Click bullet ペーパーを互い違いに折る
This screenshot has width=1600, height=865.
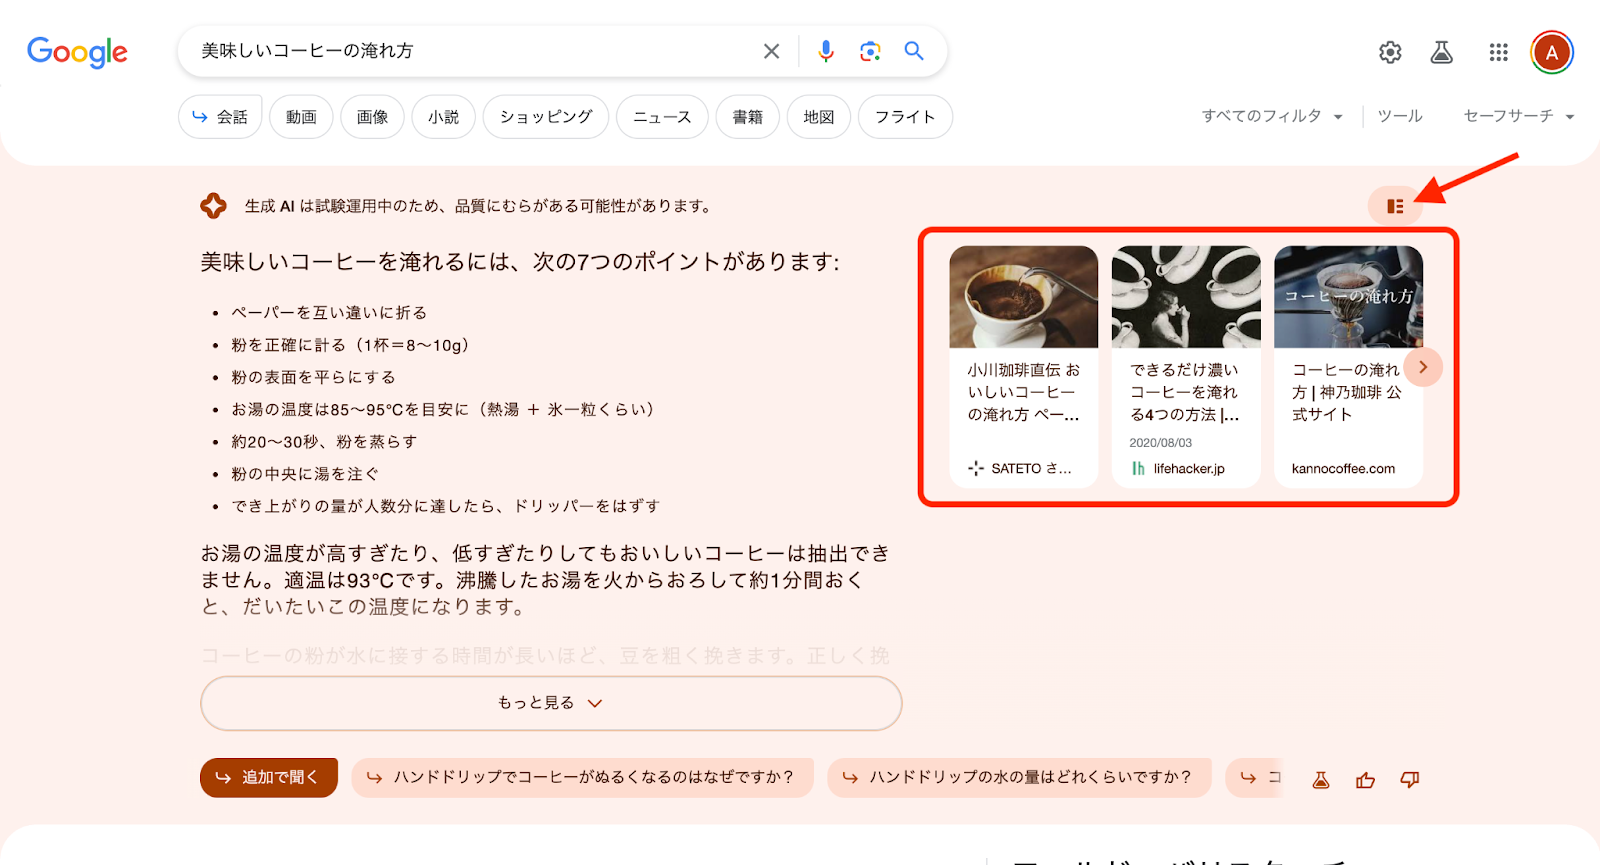pyautogui.click(x=329, y=313)
